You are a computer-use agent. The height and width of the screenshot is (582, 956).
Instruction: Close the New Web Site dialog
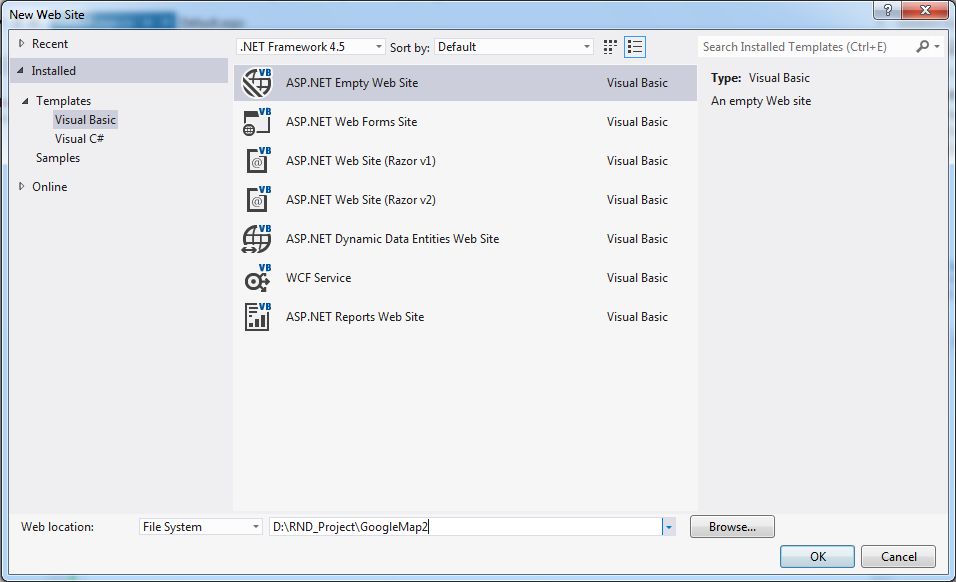tap(925, 10)
